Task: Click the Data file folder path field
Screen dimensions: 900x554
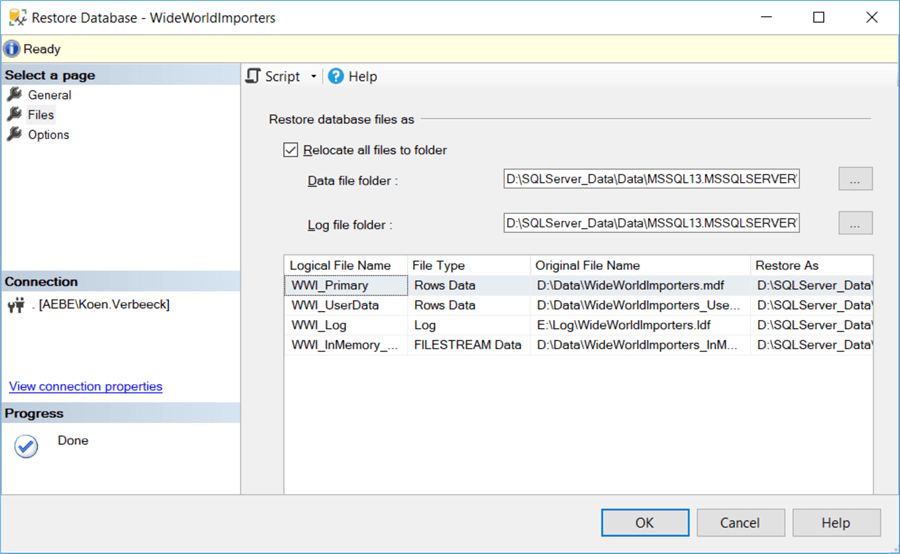Action: tap(651, 179)
